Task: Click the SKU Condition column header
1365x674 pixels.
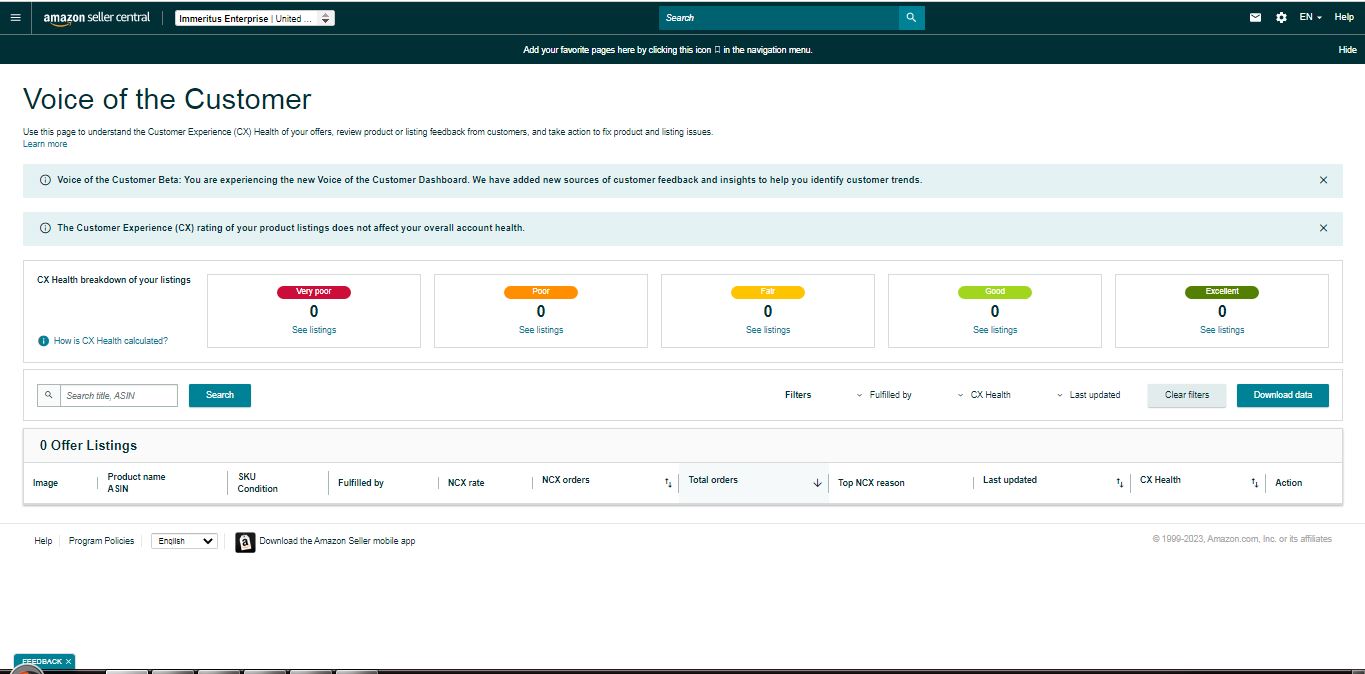Action: (x=258, y=483)
